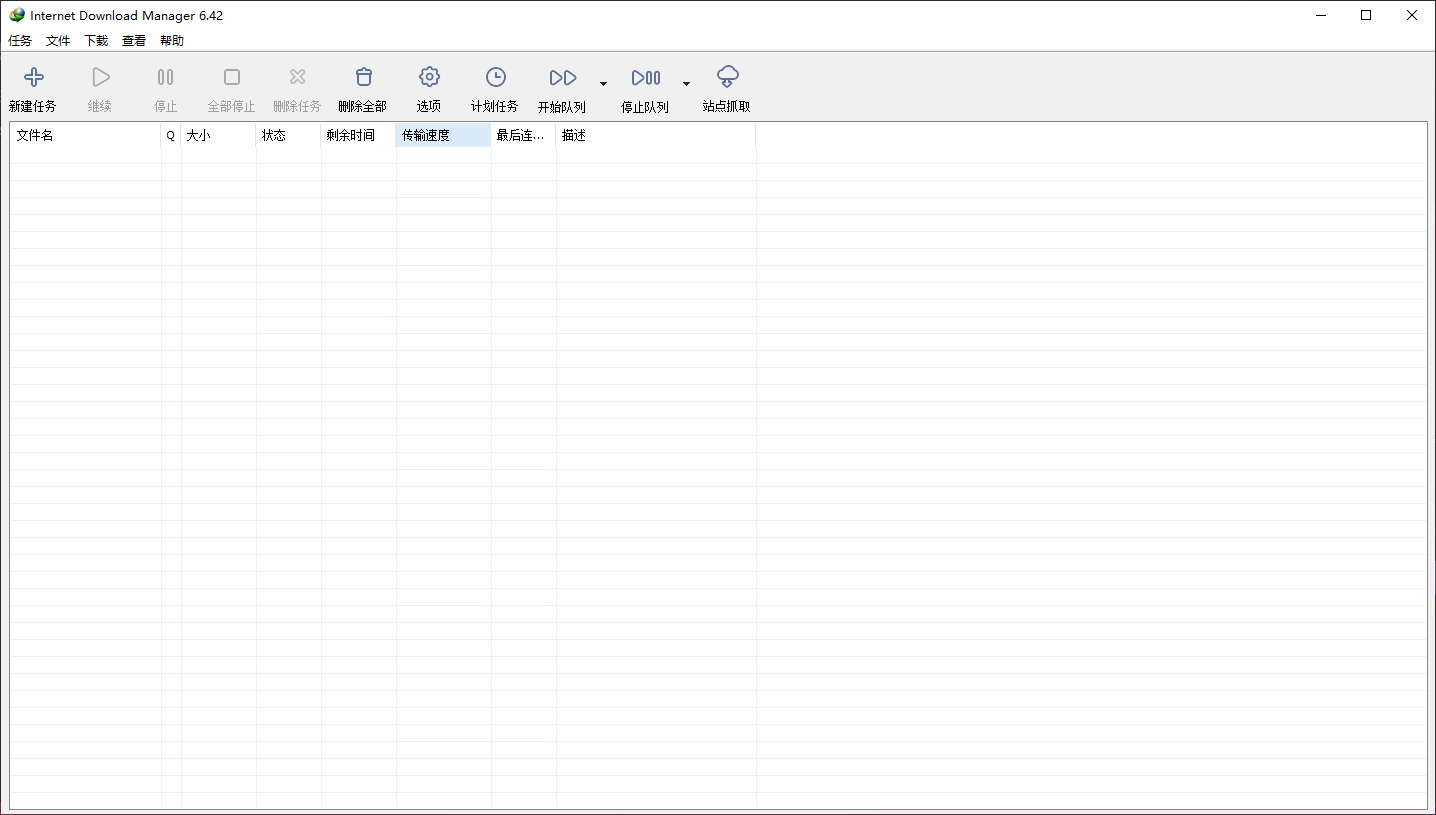
Task: Open 选项 gear settings
Action: point(429,77)
